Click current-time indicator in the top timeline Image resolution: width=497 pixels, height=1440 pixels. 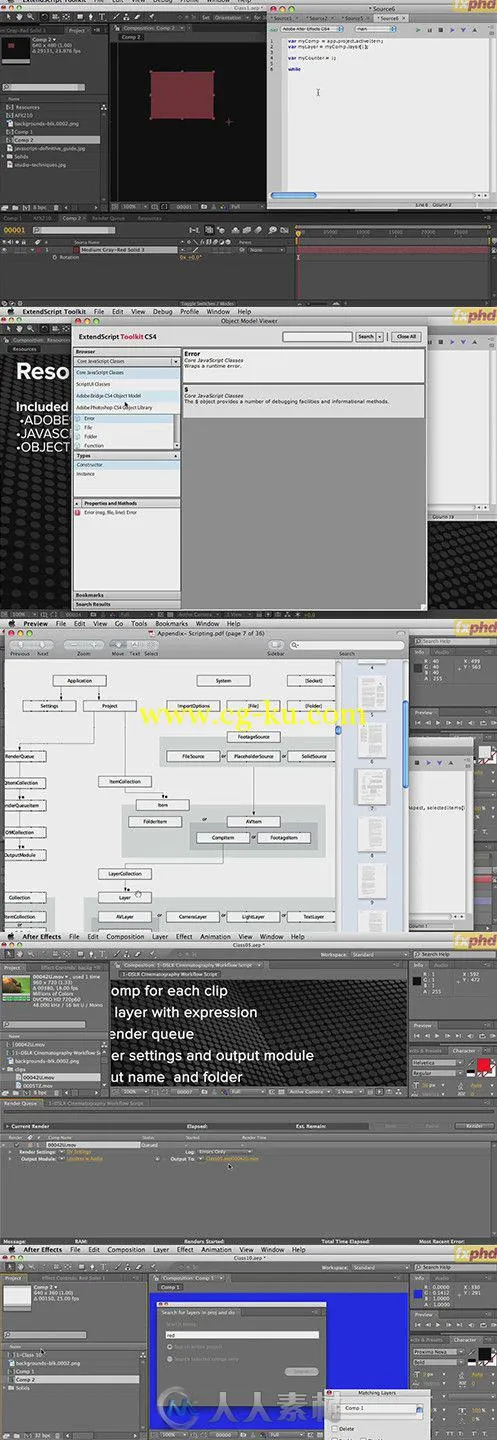(x=297, y=233)
